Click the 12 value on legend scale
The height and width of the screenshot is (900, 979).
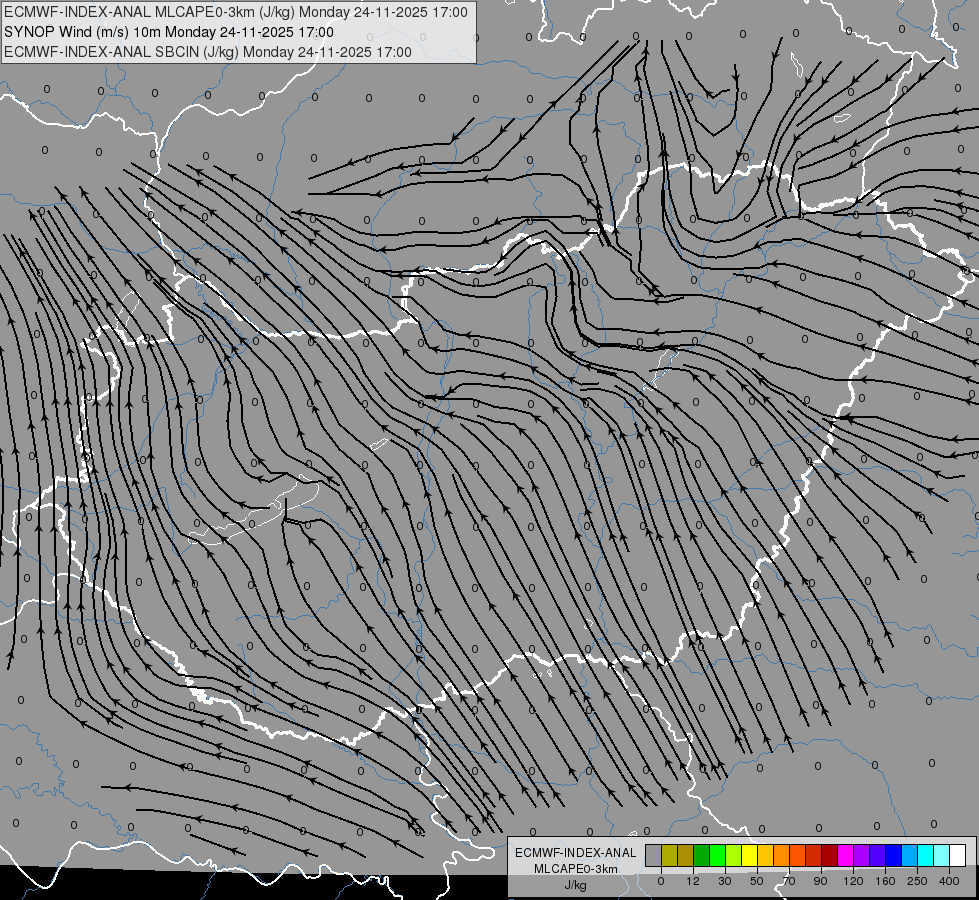[693, 881]
